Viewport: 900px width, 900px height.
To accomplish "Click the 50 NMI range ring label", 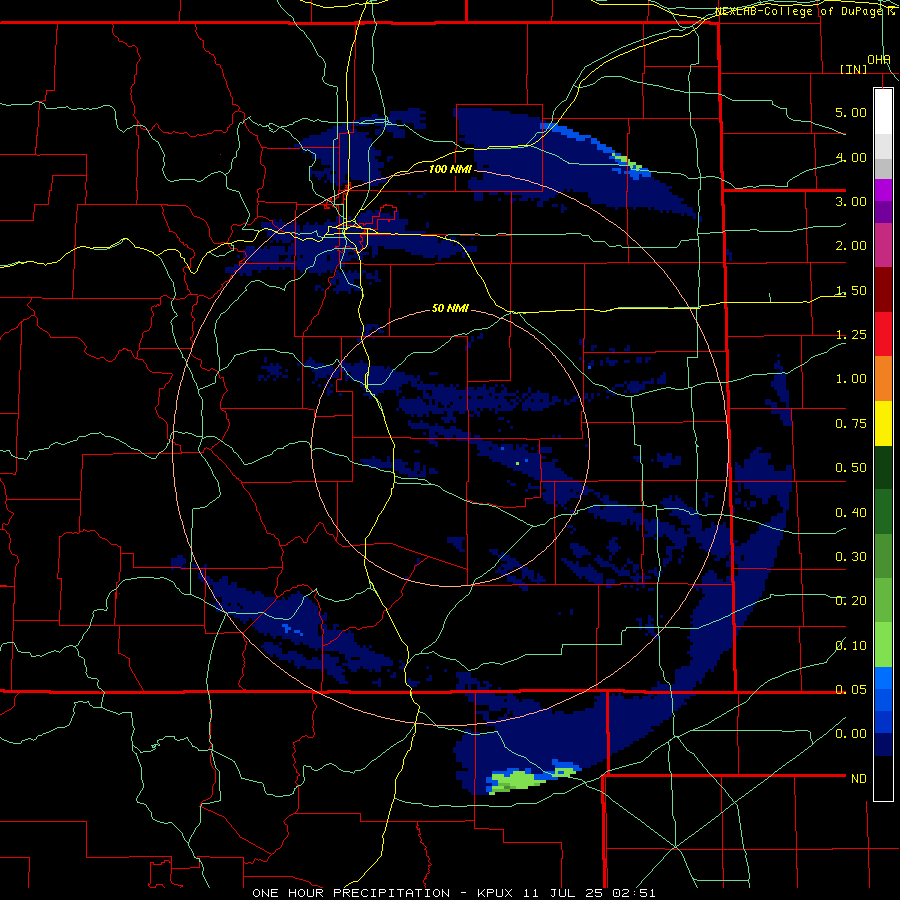I will (x=450, y=308).
